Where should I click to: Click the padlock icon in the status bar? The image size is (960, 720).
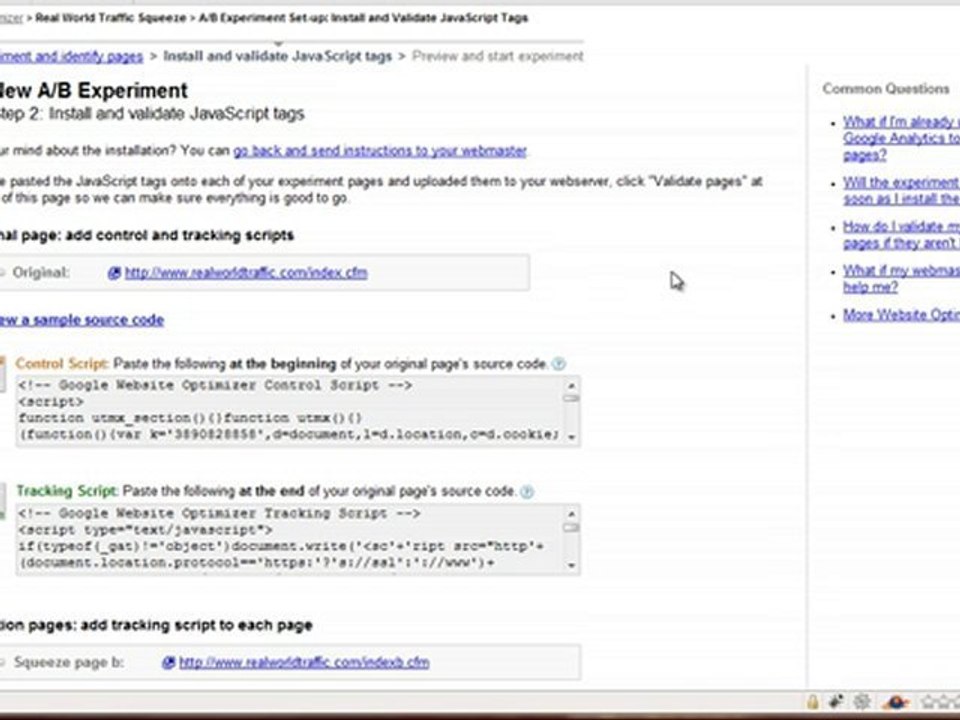coord(812,702)
